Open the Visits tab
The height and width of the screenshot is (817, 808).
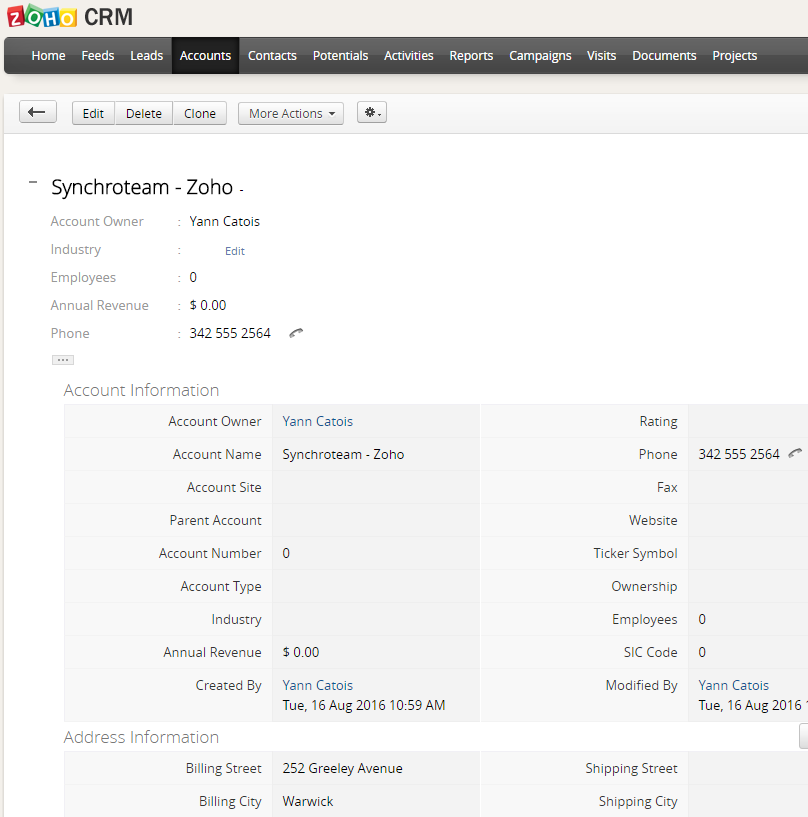point(601,56)
